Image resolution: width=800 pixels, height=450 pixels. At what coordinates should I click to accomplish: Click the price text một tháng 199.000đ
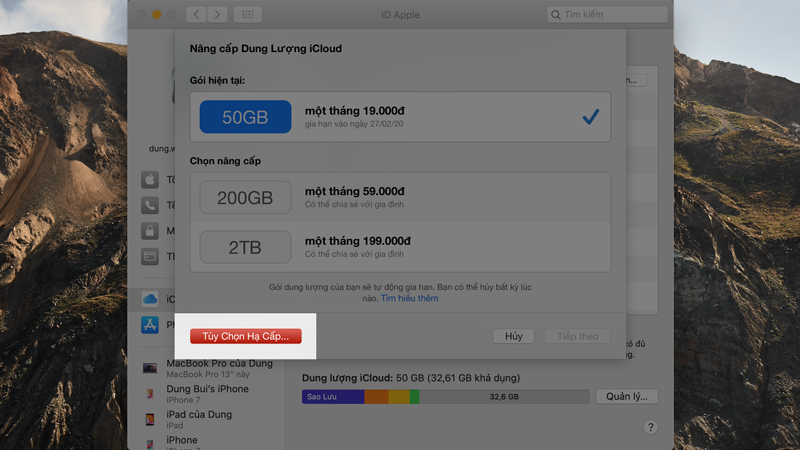[x=358, y=241]
